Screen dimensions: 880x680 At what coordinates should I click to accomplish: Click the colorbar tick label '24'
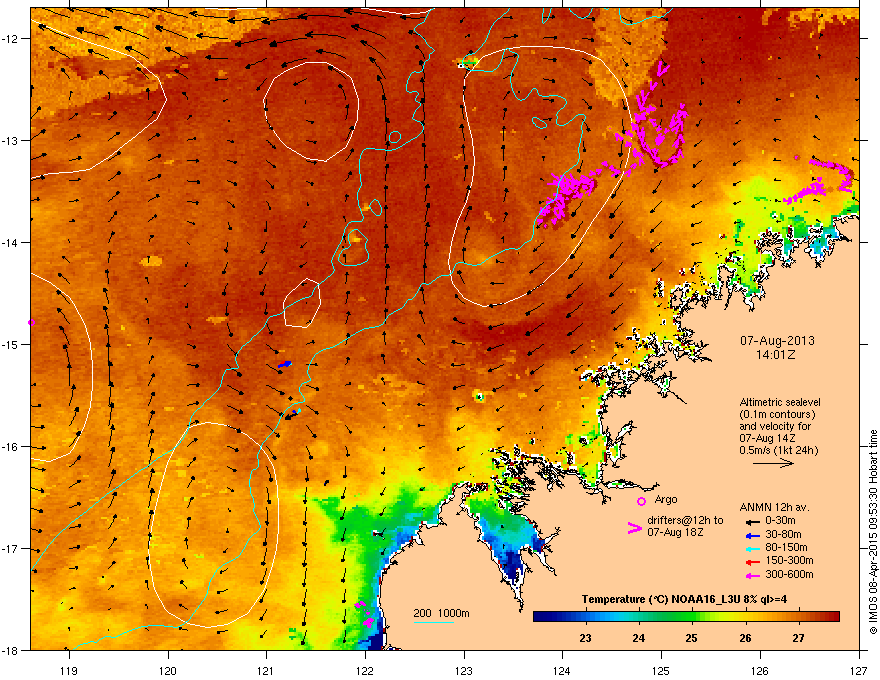coord(639,638)
